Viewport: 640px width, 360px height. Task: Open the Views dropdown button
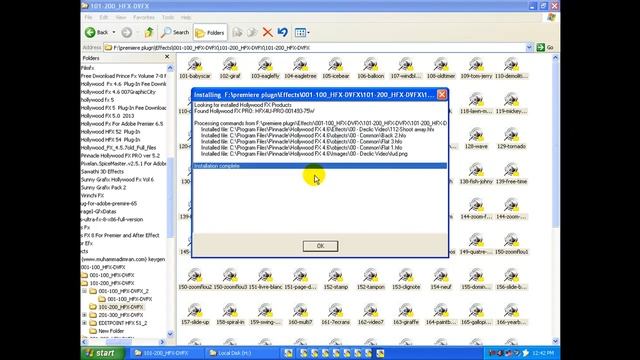[302, 32]
